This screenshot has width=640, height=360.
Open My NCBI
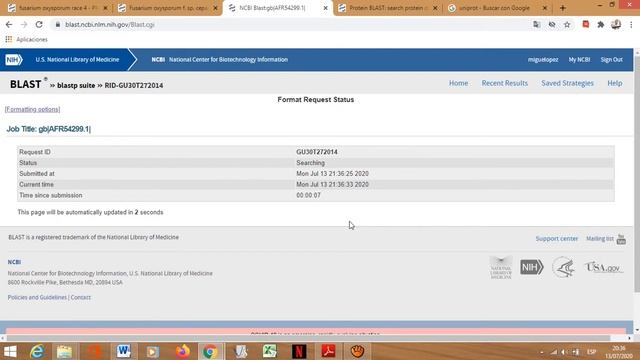(579, 60)
